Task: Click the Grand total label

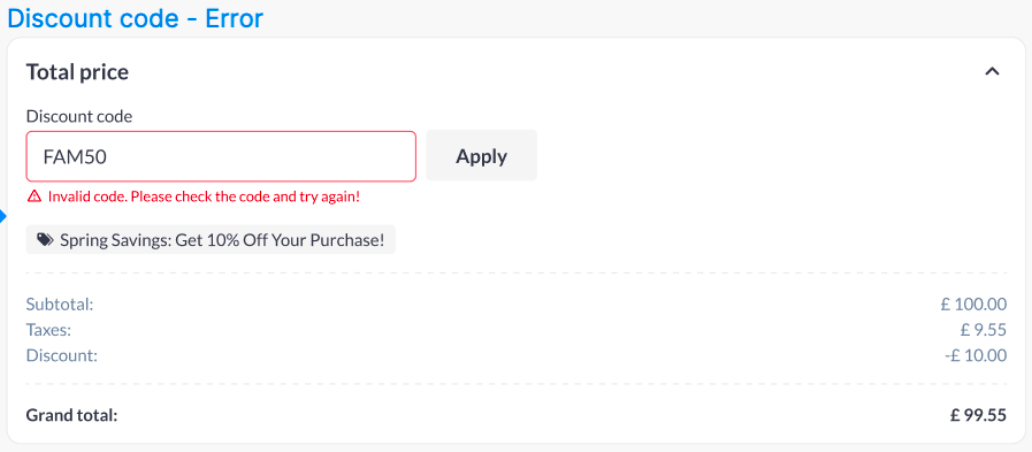Action: (x=71, y=414)
